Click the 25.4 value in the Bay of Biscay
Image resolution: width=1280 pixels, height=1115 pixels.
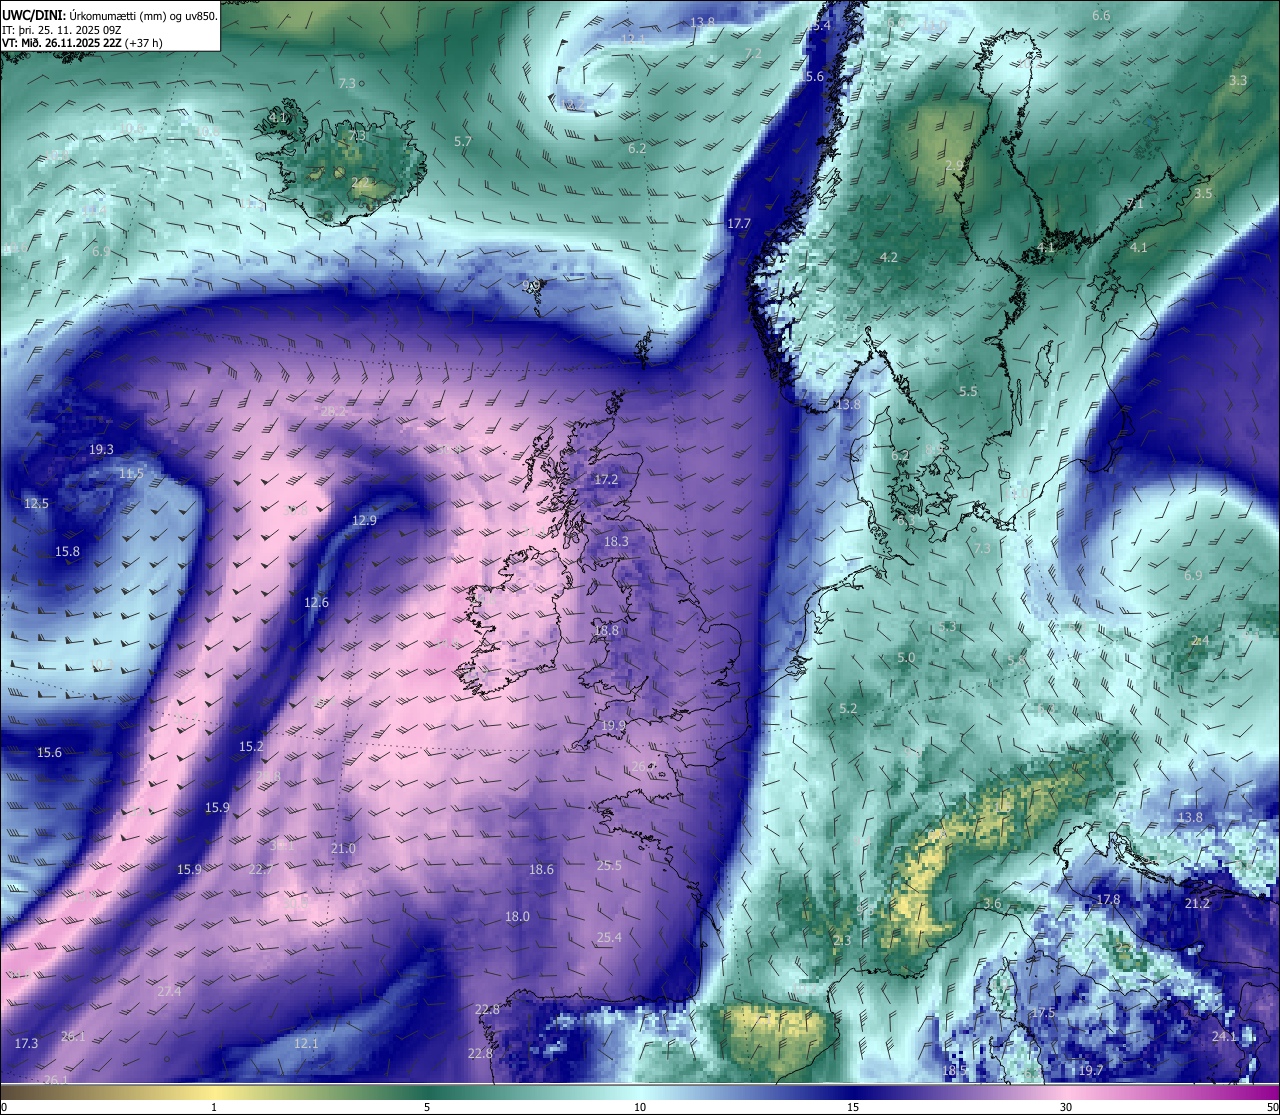[609, 938]
